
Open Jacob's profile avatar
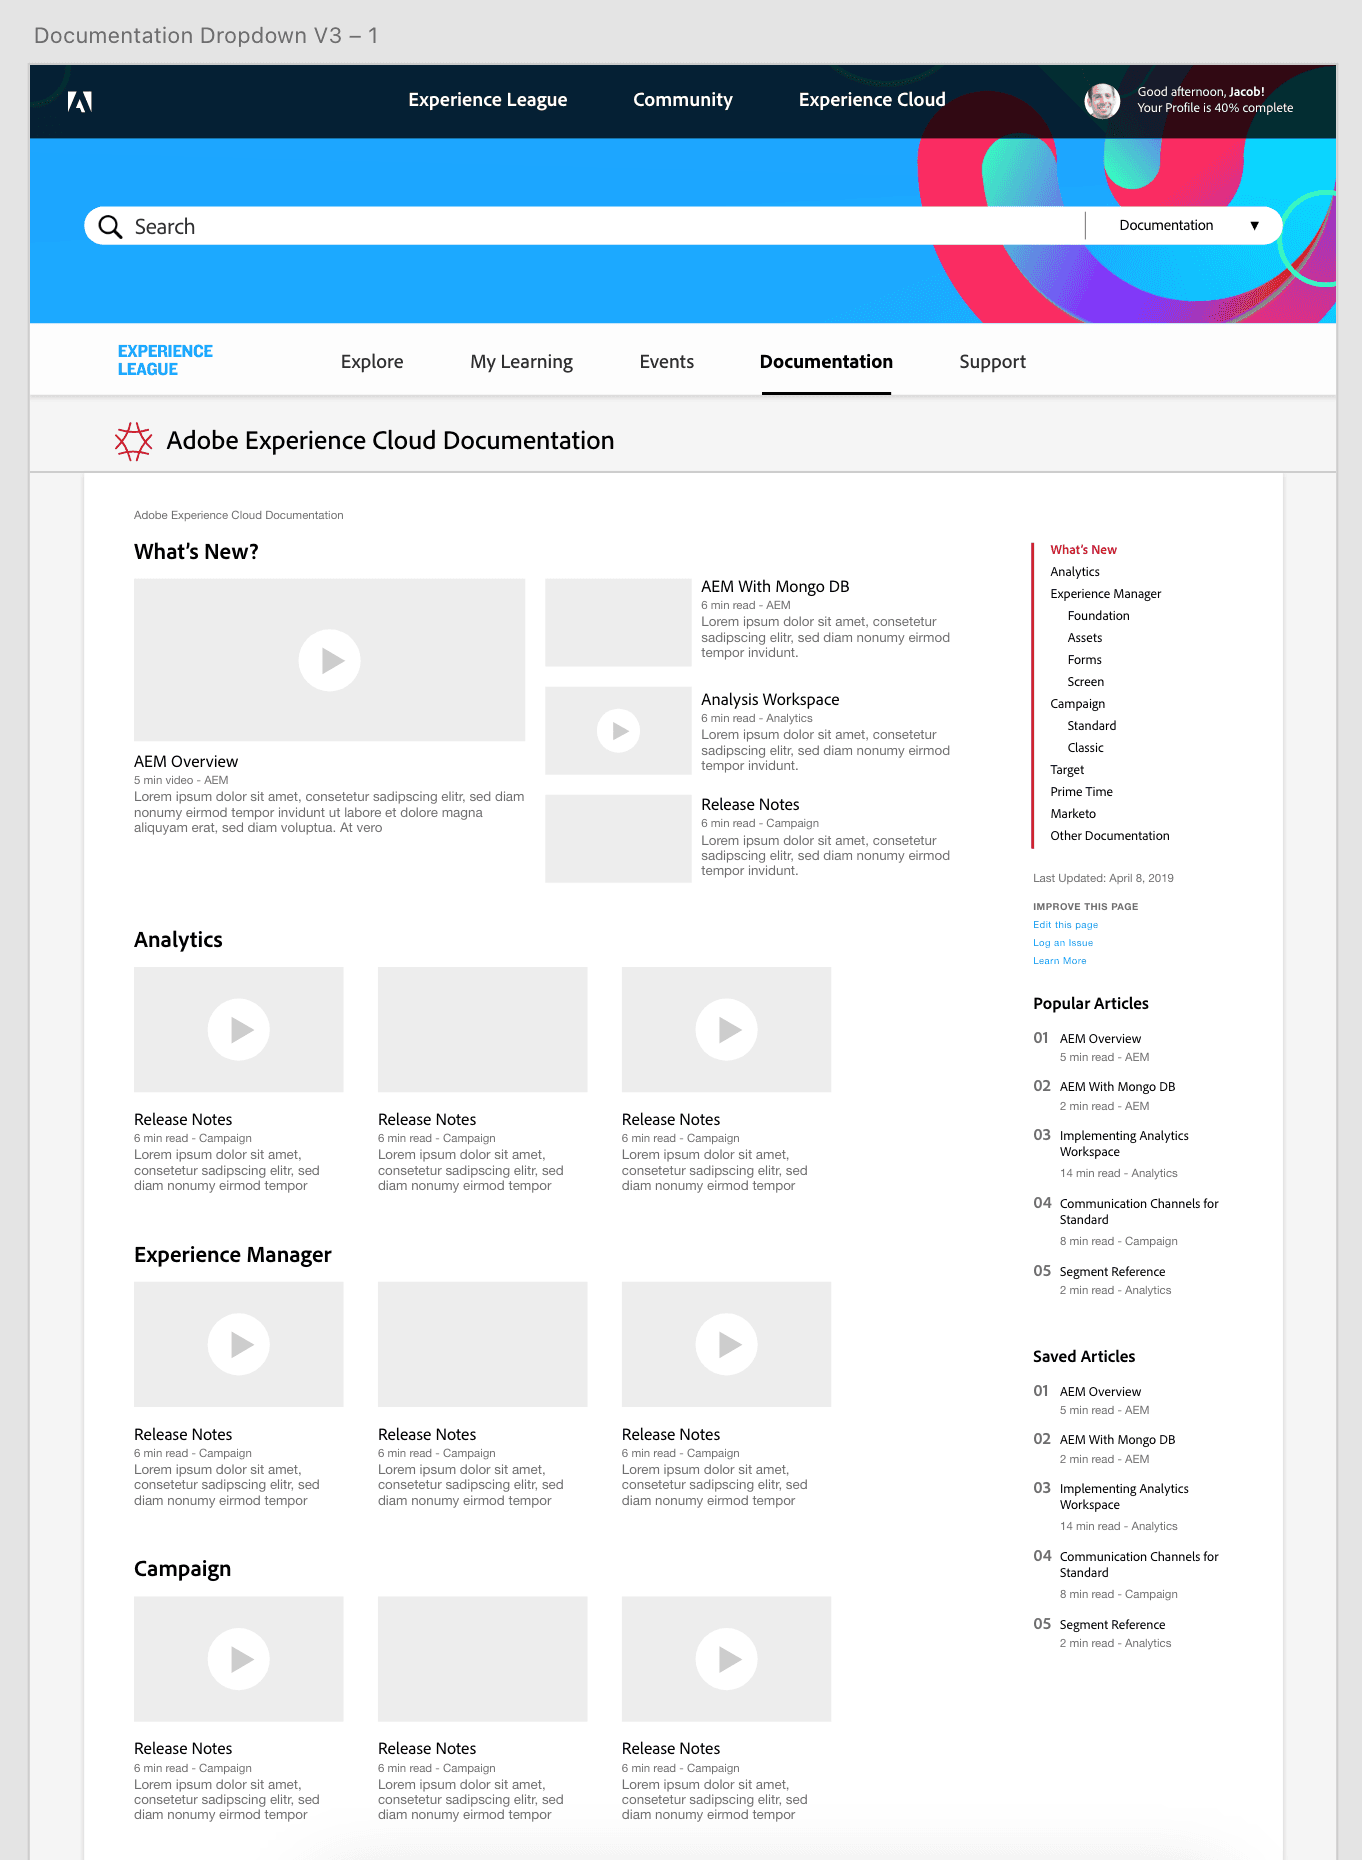[x=1102, y=100]
